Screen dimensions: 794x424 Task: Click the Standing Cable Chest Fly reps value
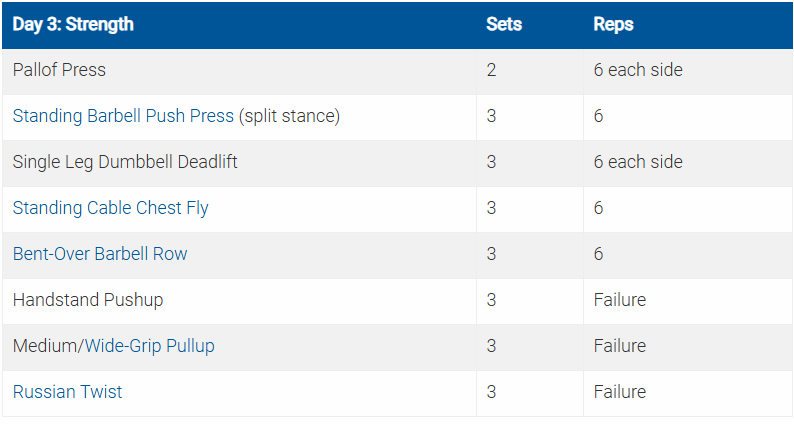(x=598, y=208)
